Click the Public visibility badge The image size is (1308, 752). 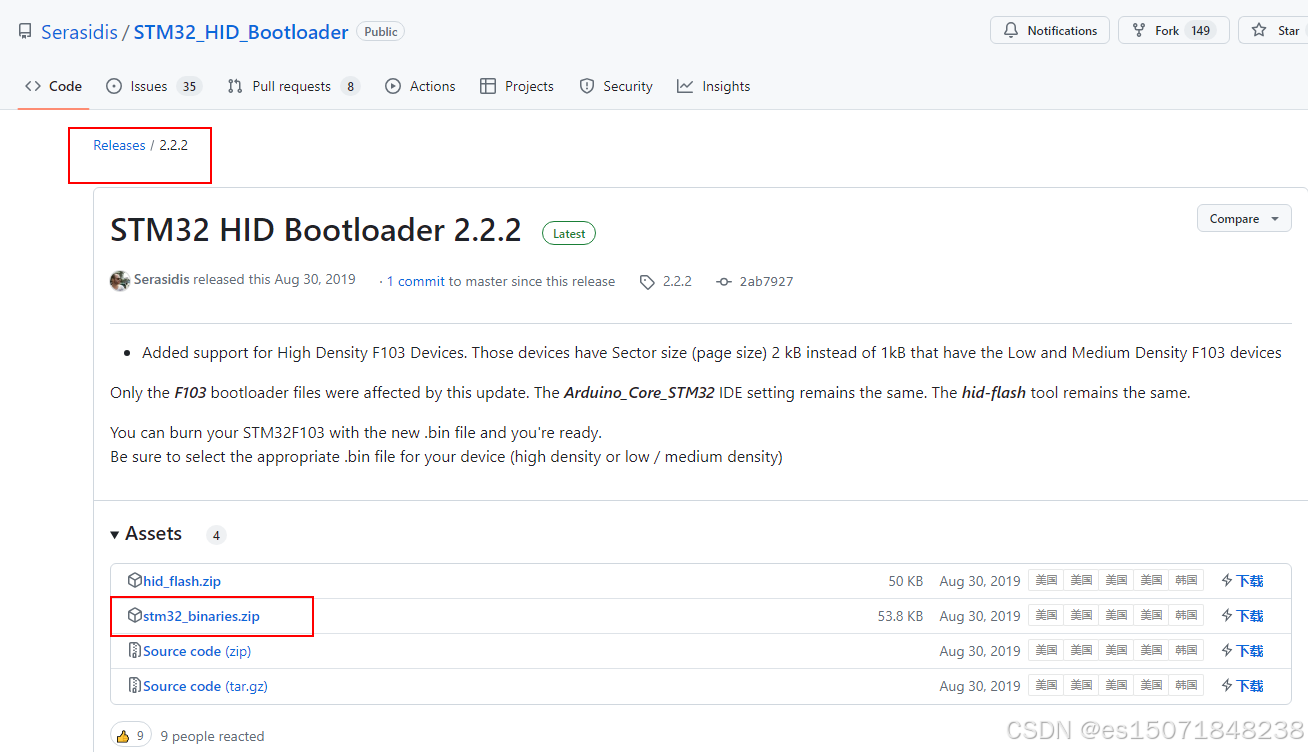tap(381, 32)
